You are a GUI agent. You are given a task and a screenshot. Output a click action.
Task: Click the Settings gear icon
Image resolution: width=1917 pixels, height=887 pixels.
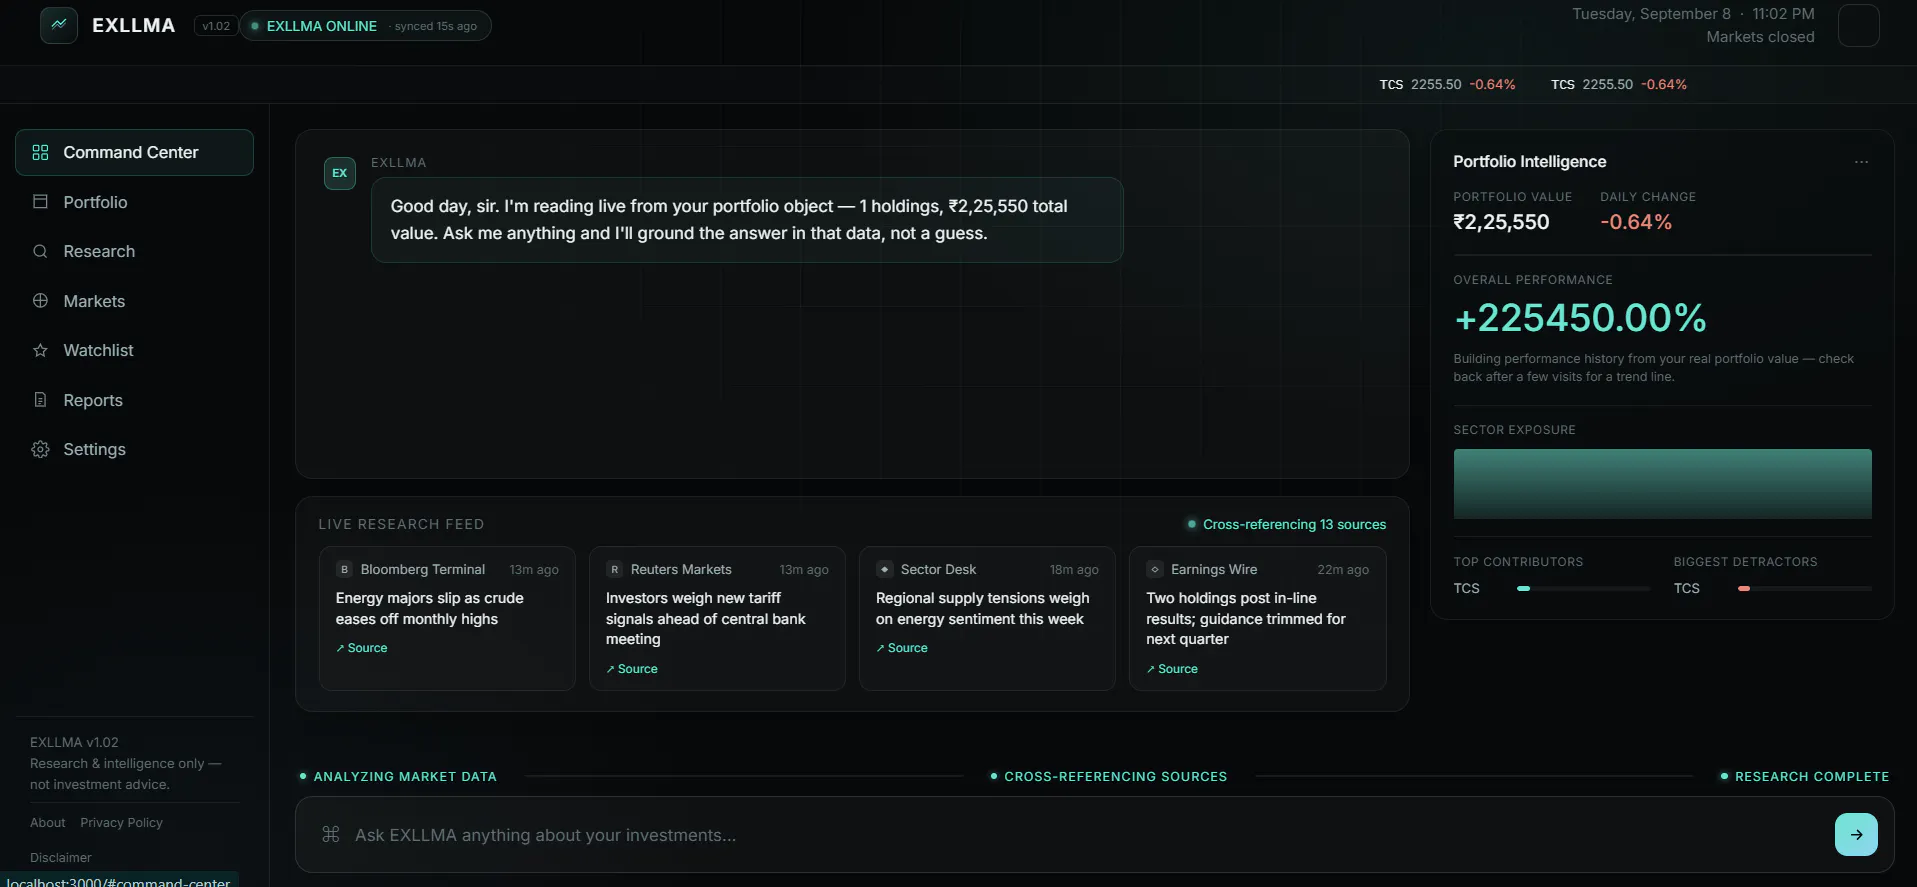tap(40, 449)
